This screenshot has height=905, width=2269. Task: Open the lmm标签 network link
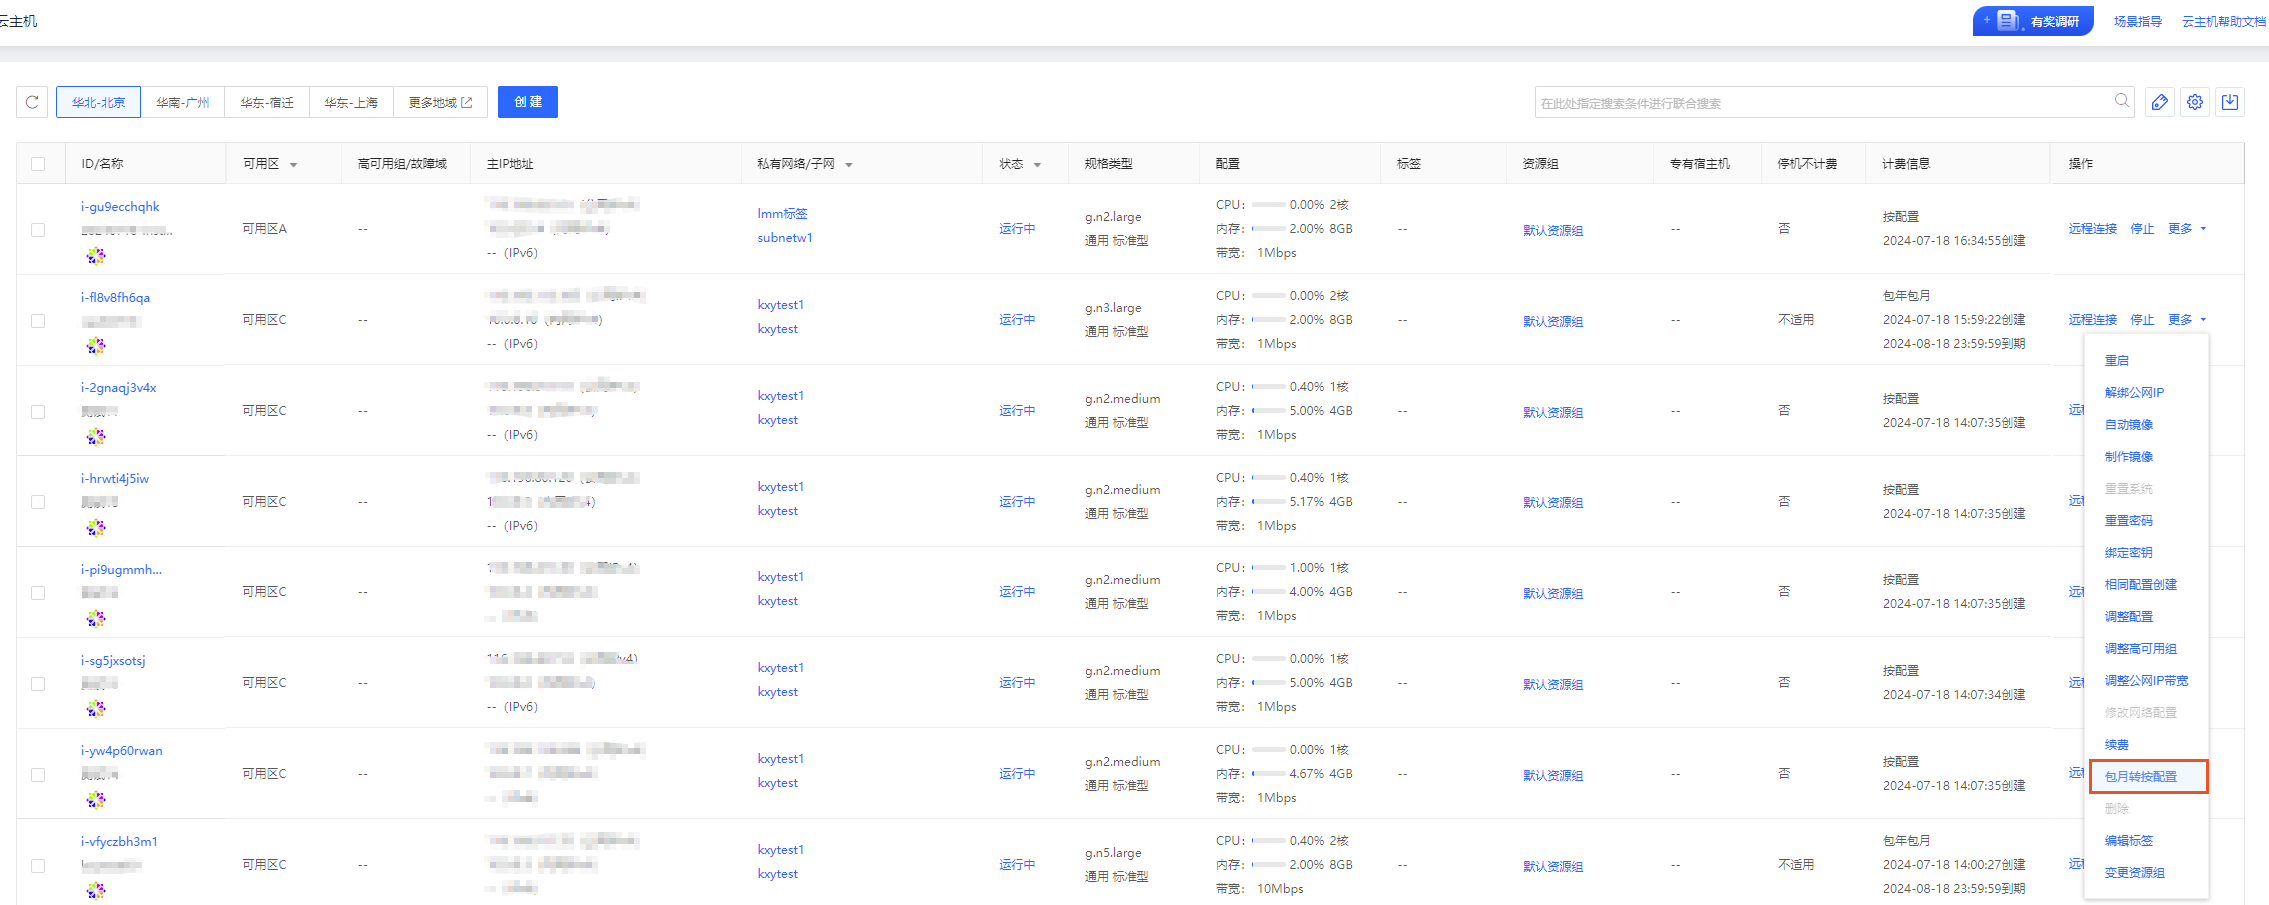point(782,214)
